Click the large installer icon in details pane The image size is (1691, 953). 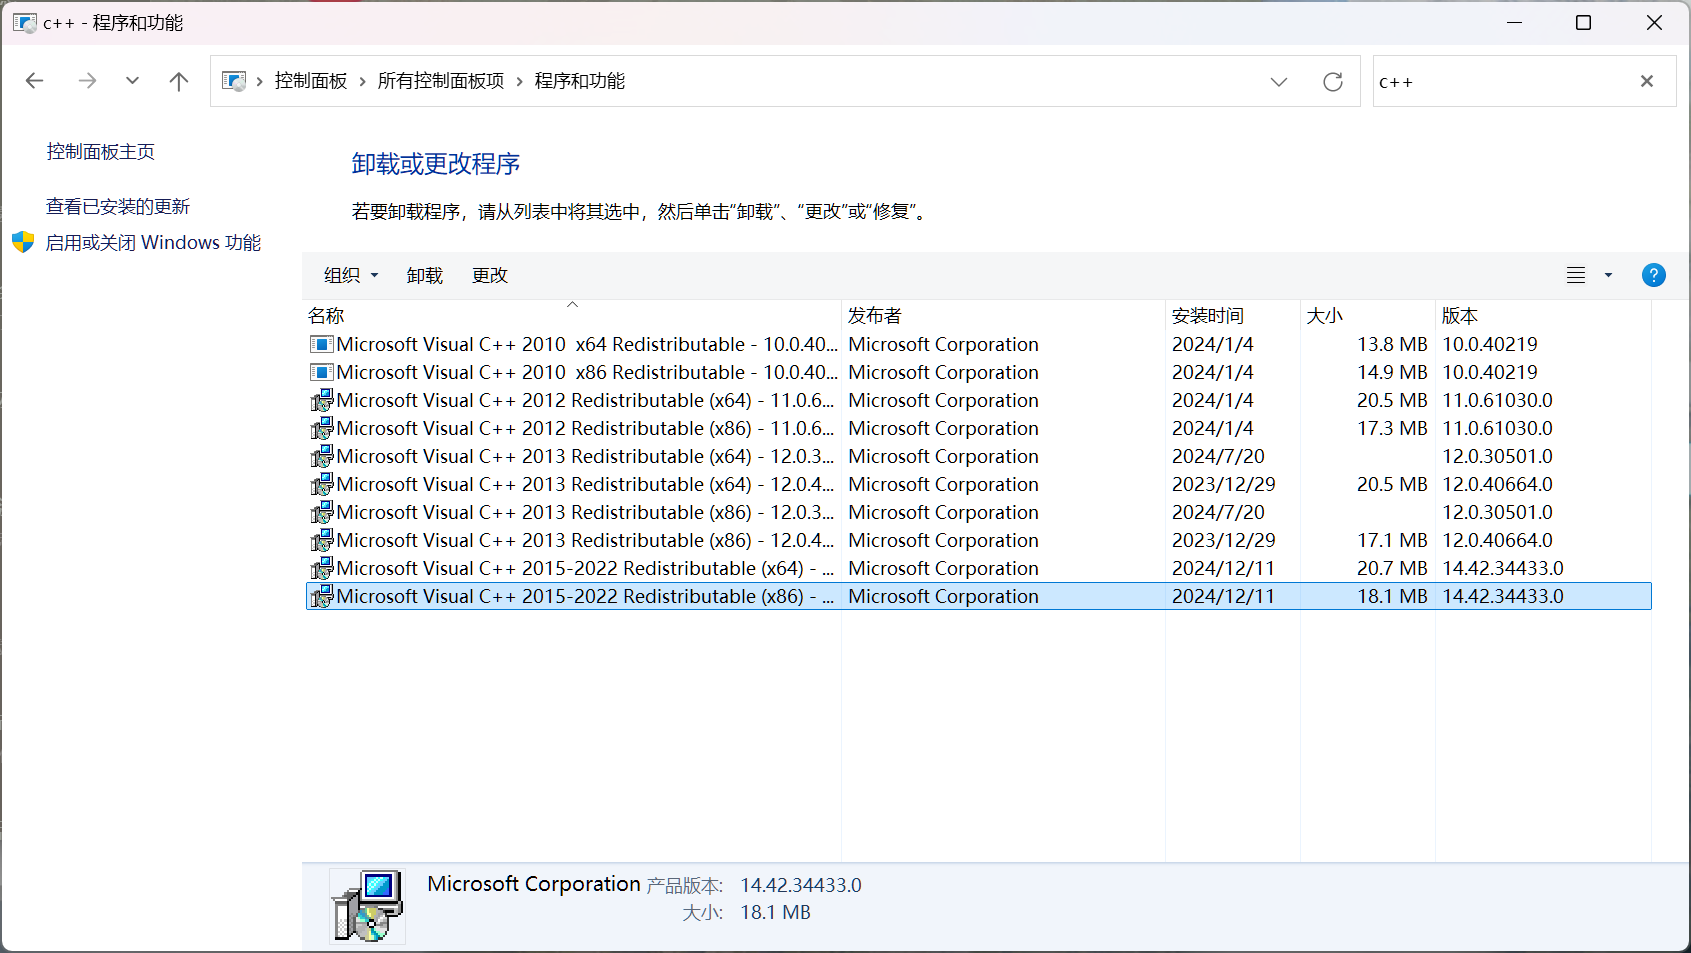pos(367,906)
